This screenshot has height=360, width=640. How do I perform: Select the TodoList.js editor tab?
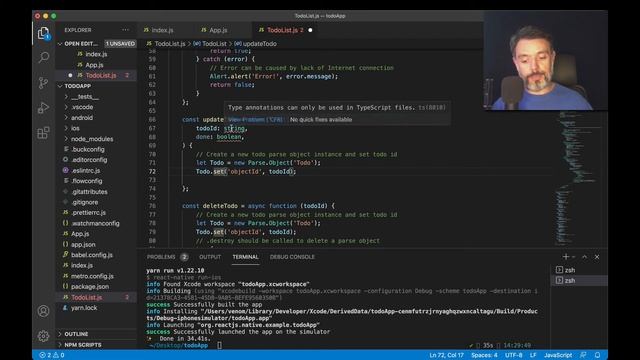pos(285,30)
